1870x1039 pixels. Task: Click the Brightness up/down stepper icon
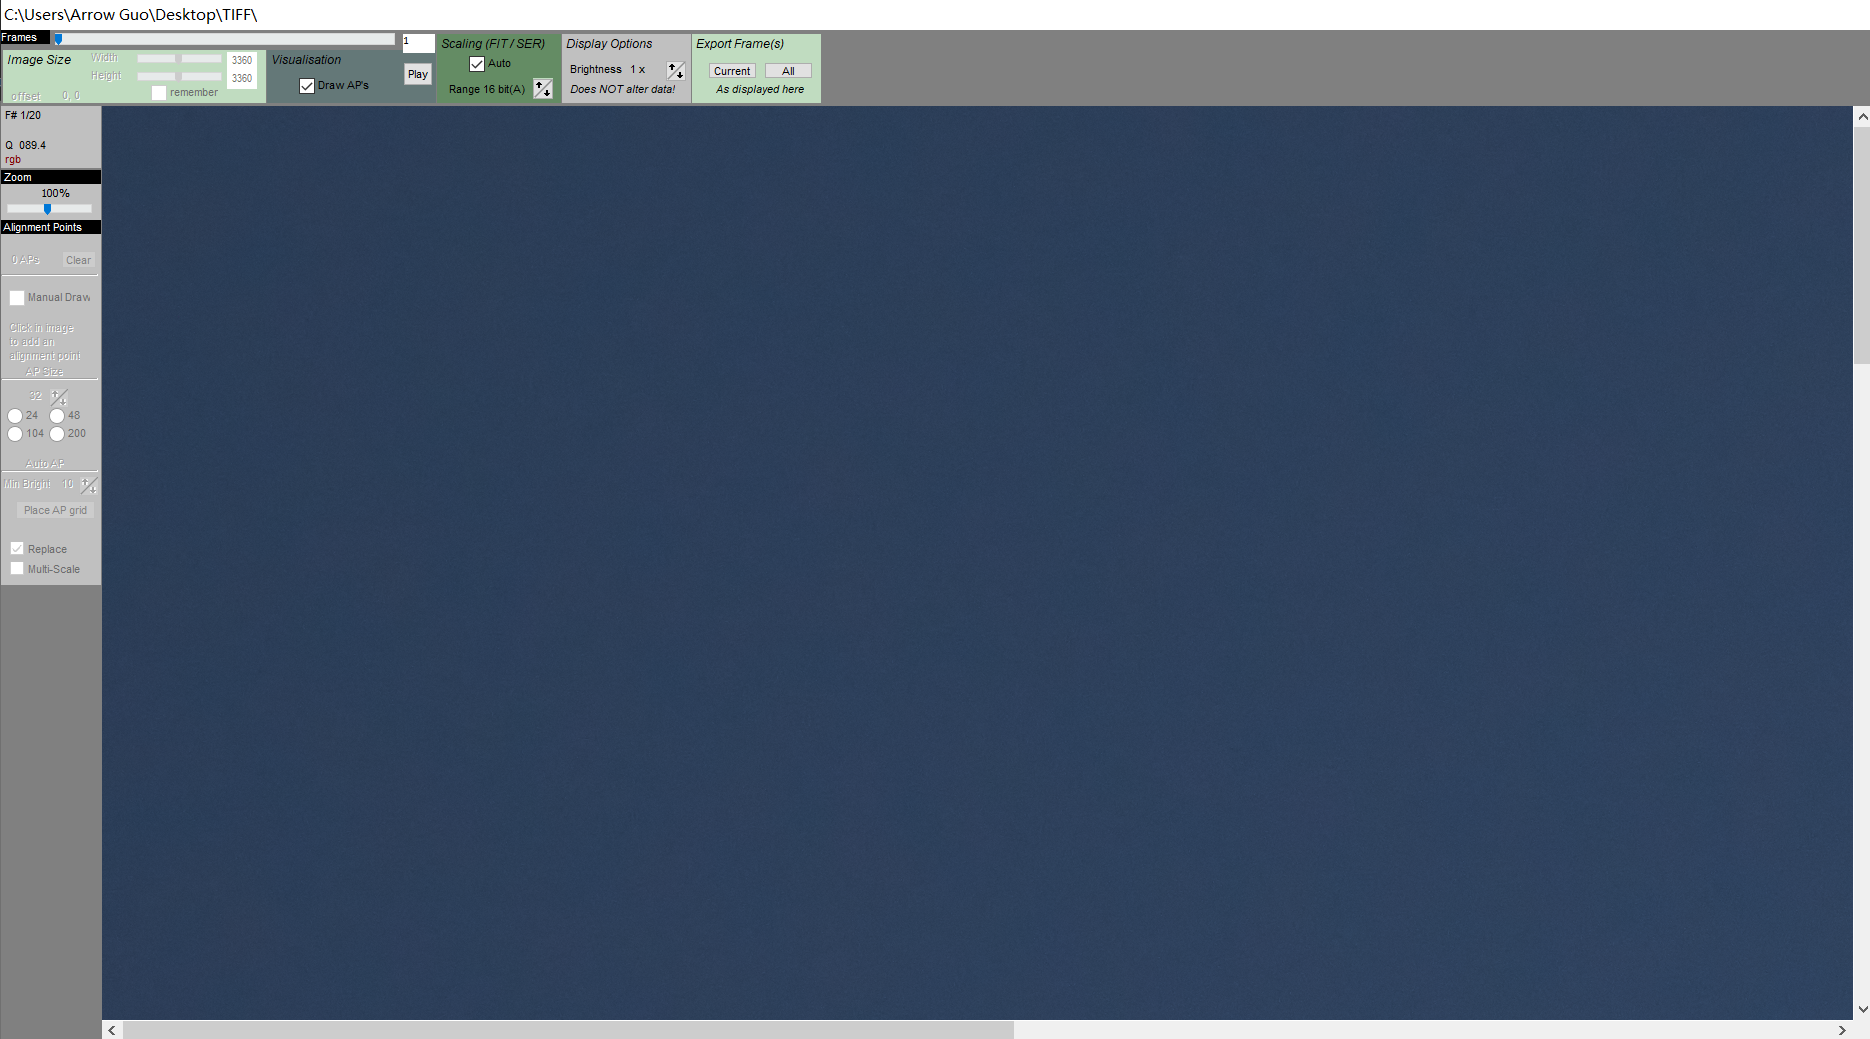pyautogui.click(x=676, y=70)
